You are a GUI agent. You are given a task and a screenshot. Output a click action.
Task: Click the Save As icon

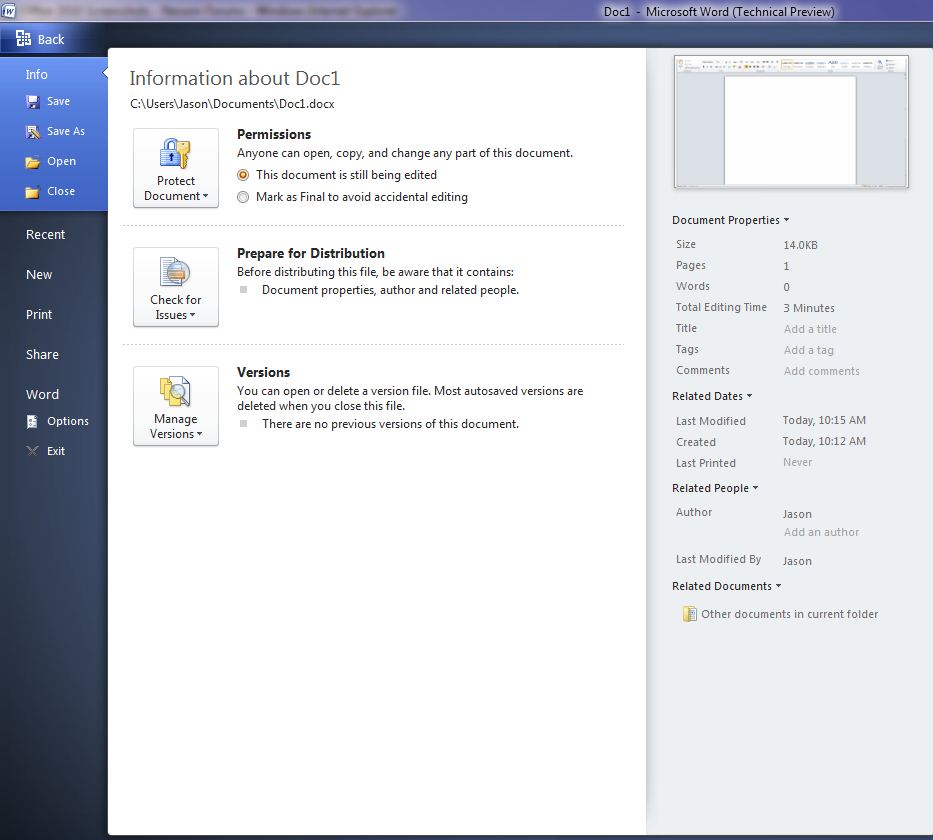coord(33,132)
